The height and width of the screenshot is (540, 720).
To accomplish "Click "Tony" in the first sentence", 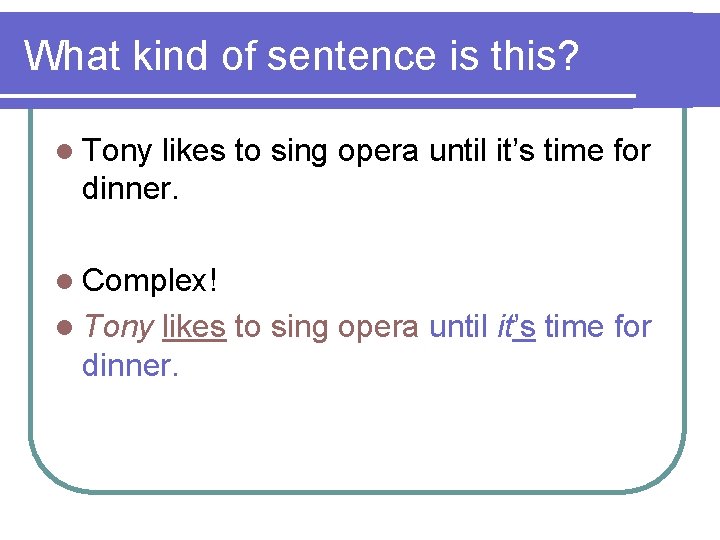I will click(117, 151).
